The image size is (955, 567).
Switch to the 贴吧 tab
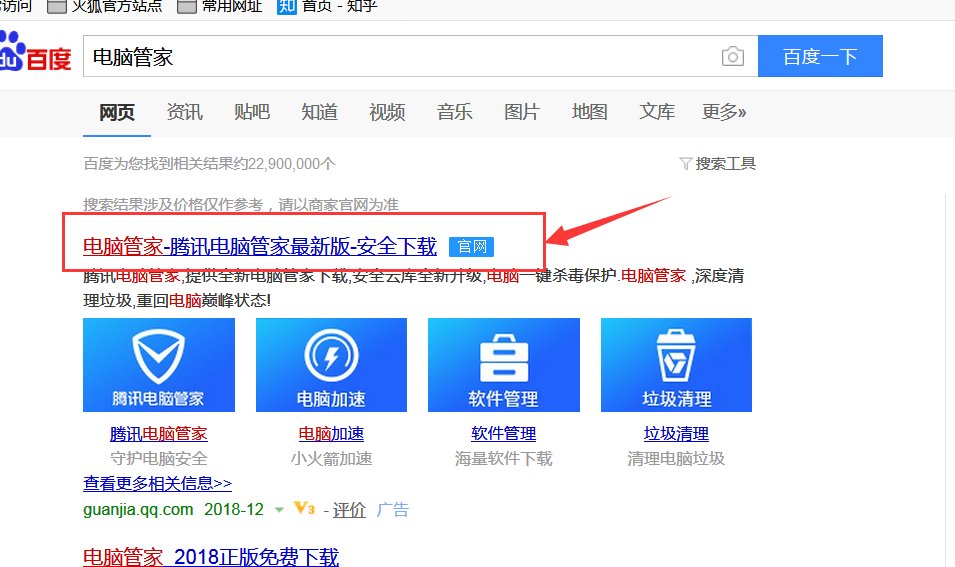tap(252, 112)
